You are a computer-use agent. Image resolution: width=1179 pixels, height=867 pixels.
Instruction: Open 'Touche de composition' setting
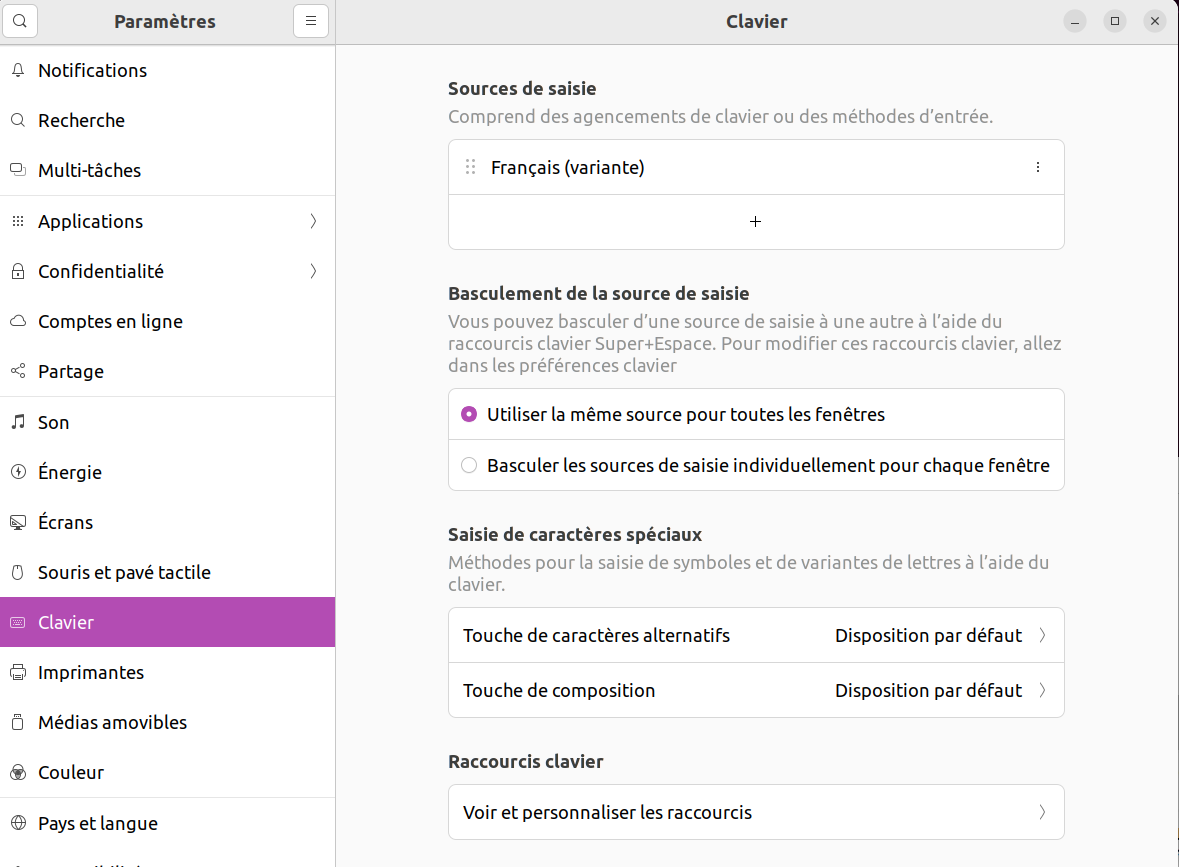[x=755, y=690]
